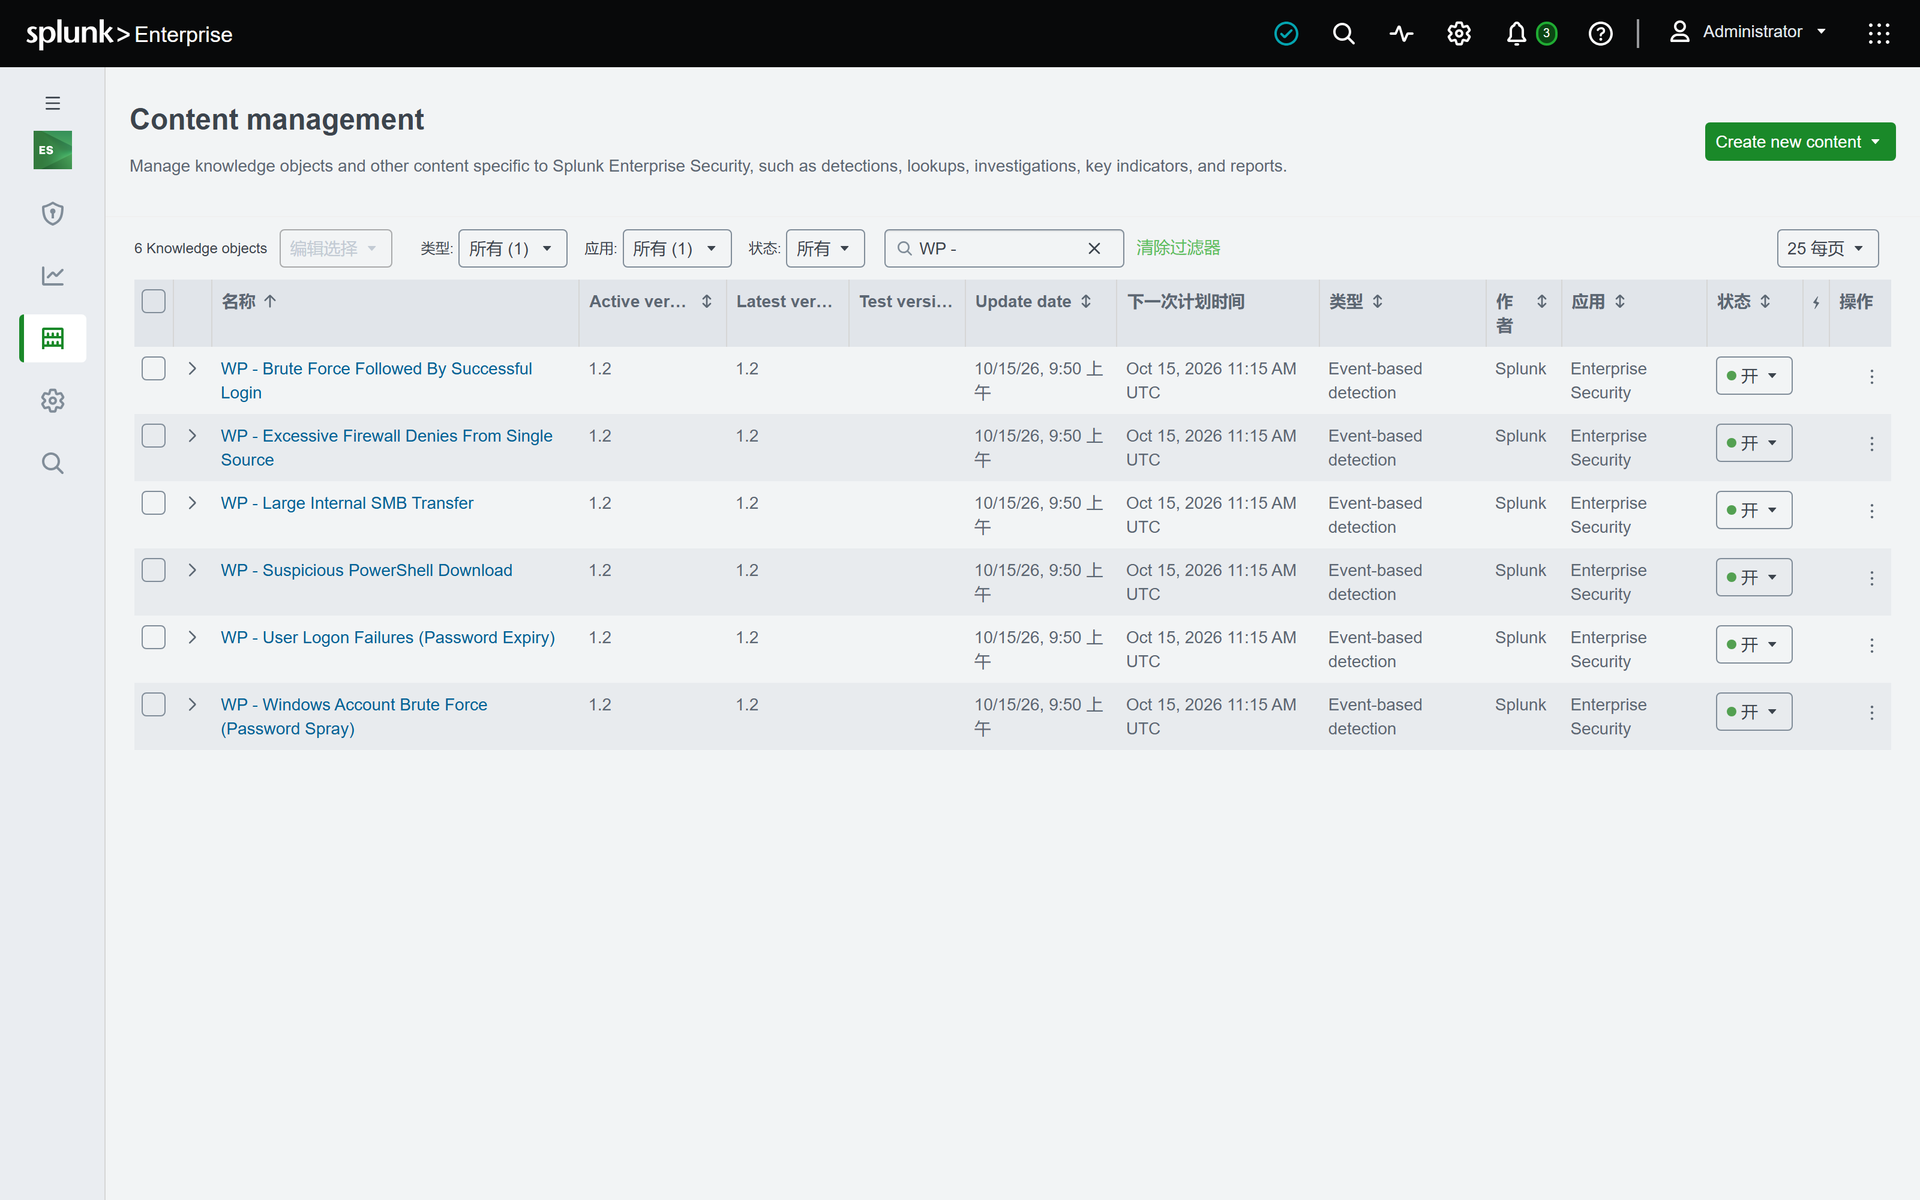Open the help question mark icon
The image size is (1920, 1200).
(1600, 34)
